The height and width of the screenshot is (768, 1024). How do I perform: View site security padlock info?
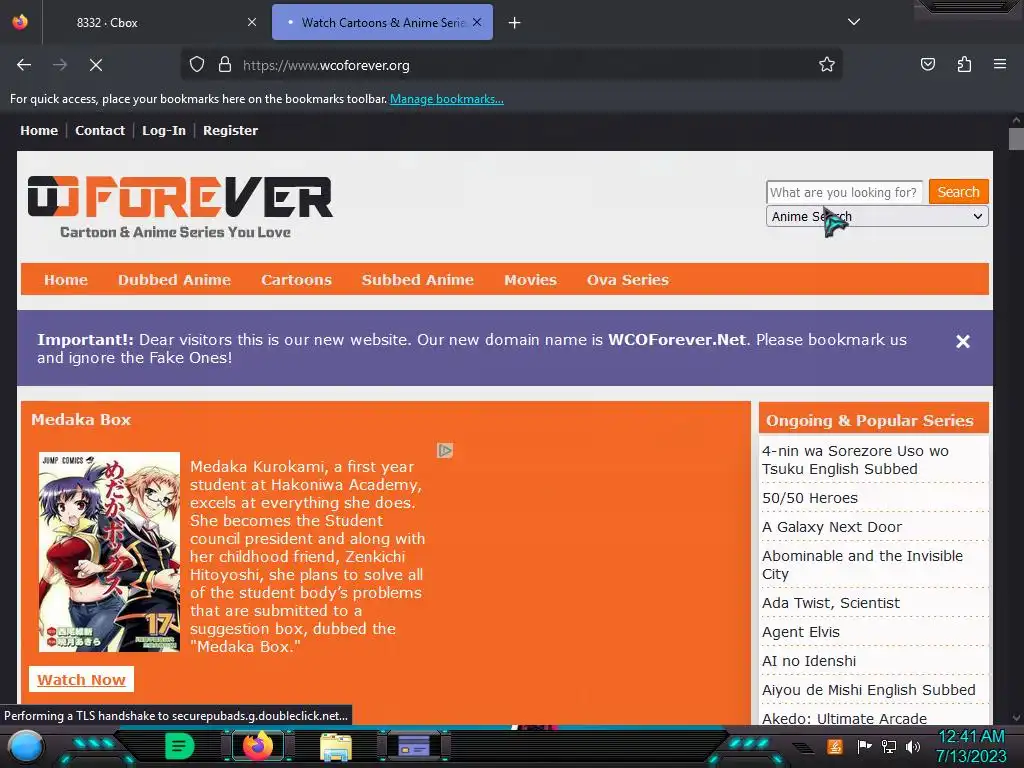coord(225,65)
